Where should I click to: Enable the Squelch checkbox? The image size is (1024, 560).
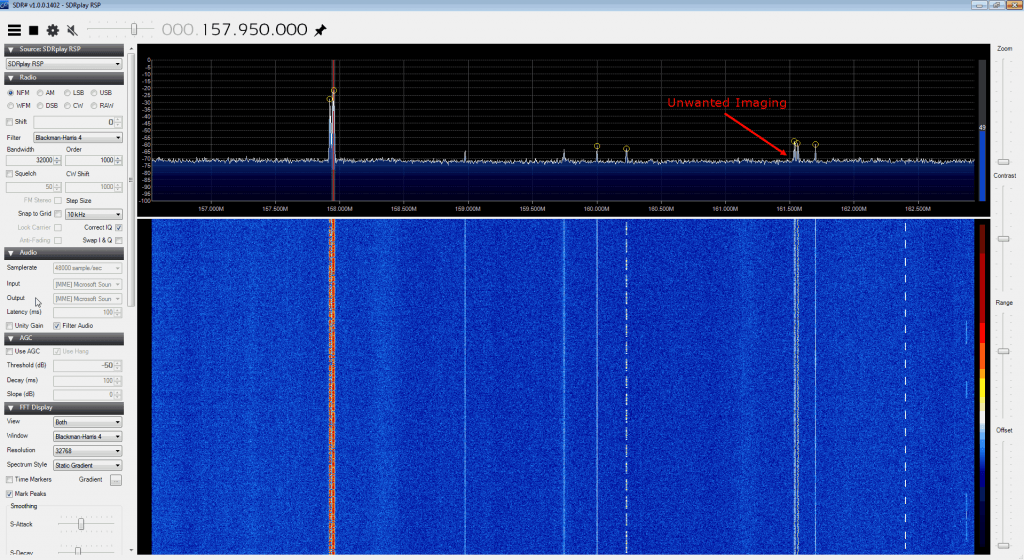pyautogui.click(x=10, y=173)
